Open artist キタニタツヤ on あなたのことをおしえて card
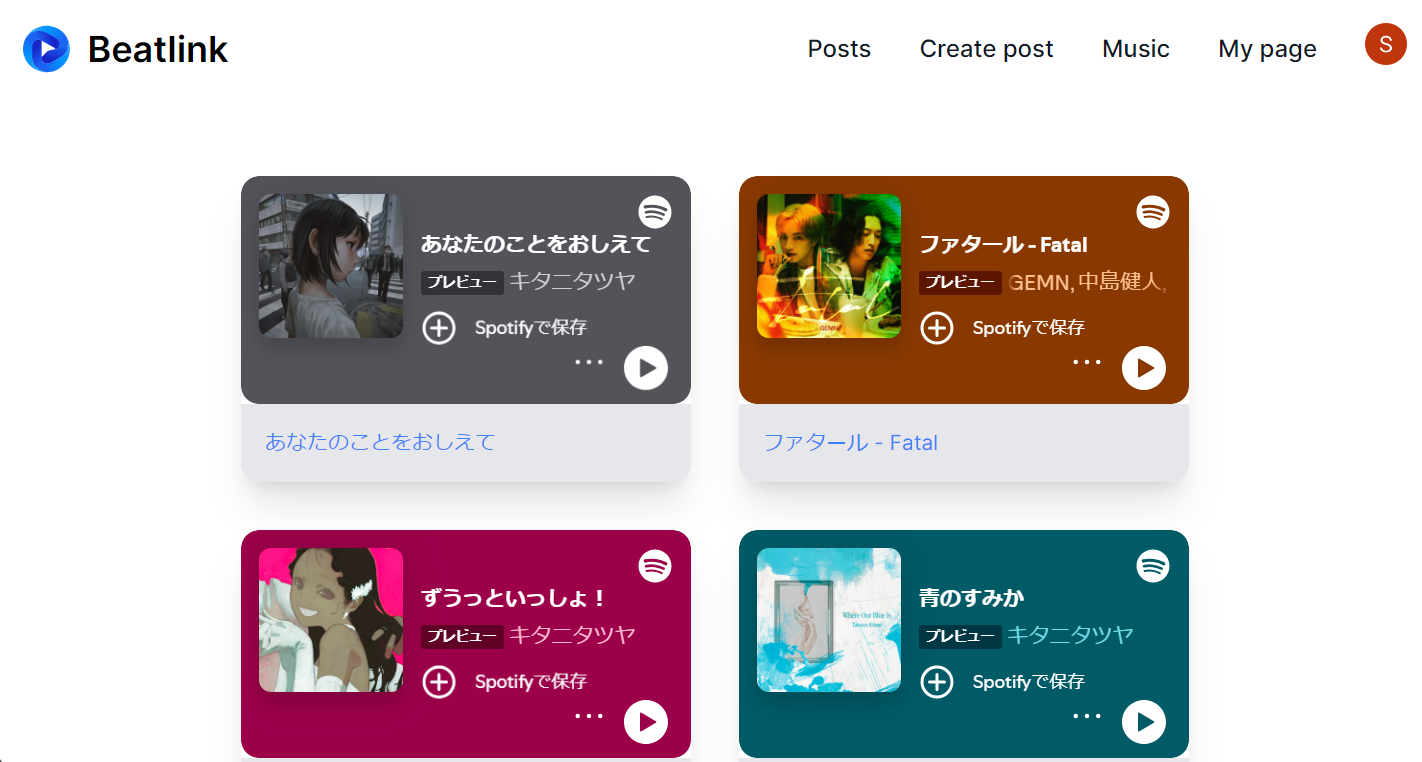This screenshot has width=1422, height=762. coord(573,281)
